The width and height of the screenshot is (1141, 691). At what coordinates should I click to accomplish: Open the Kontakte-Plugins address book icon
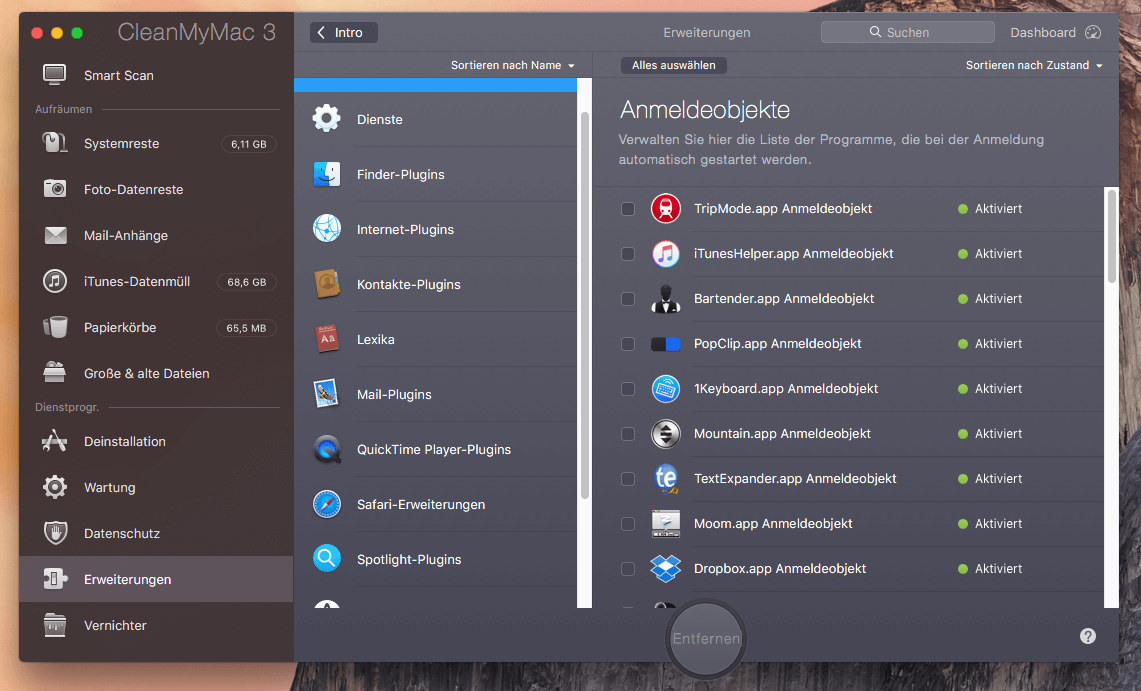[x=327, y=284]
